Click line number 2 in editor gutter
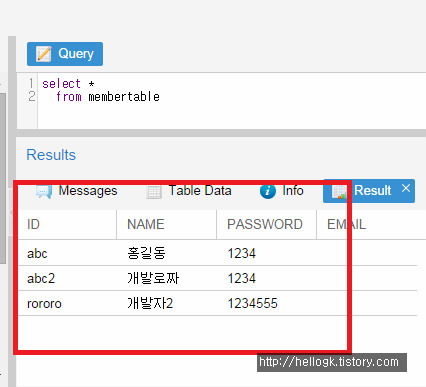 pos(31,97)
